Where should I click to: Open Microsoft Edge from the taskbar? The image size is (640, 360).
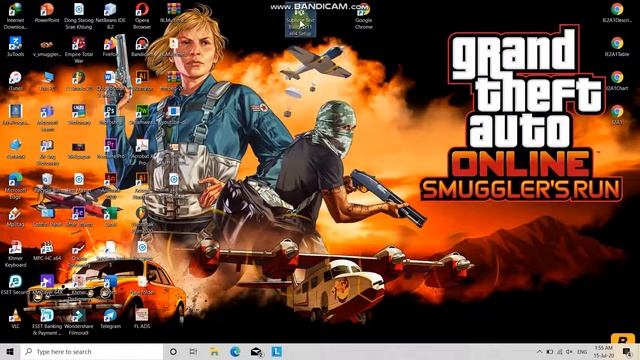coord(235,351)
